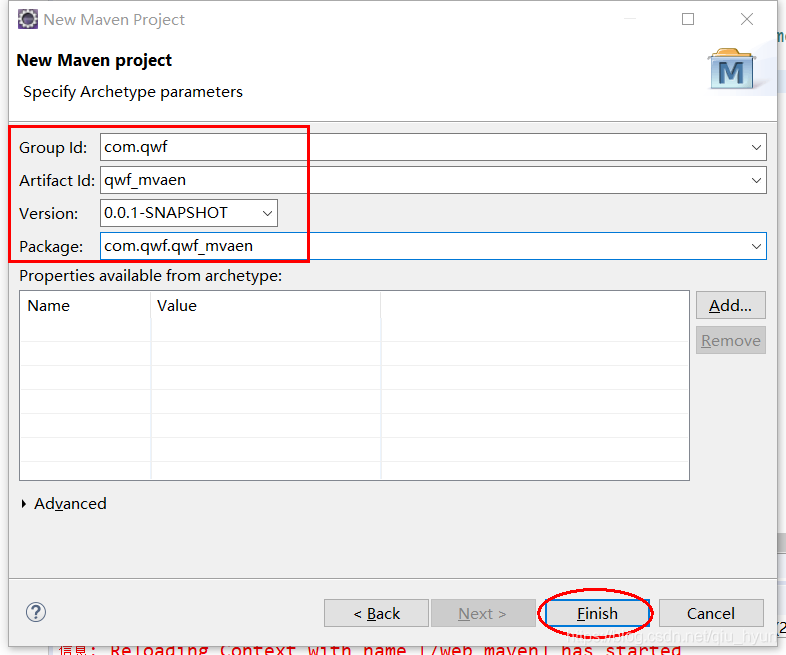Expand the Advanced section

point(63,504)
